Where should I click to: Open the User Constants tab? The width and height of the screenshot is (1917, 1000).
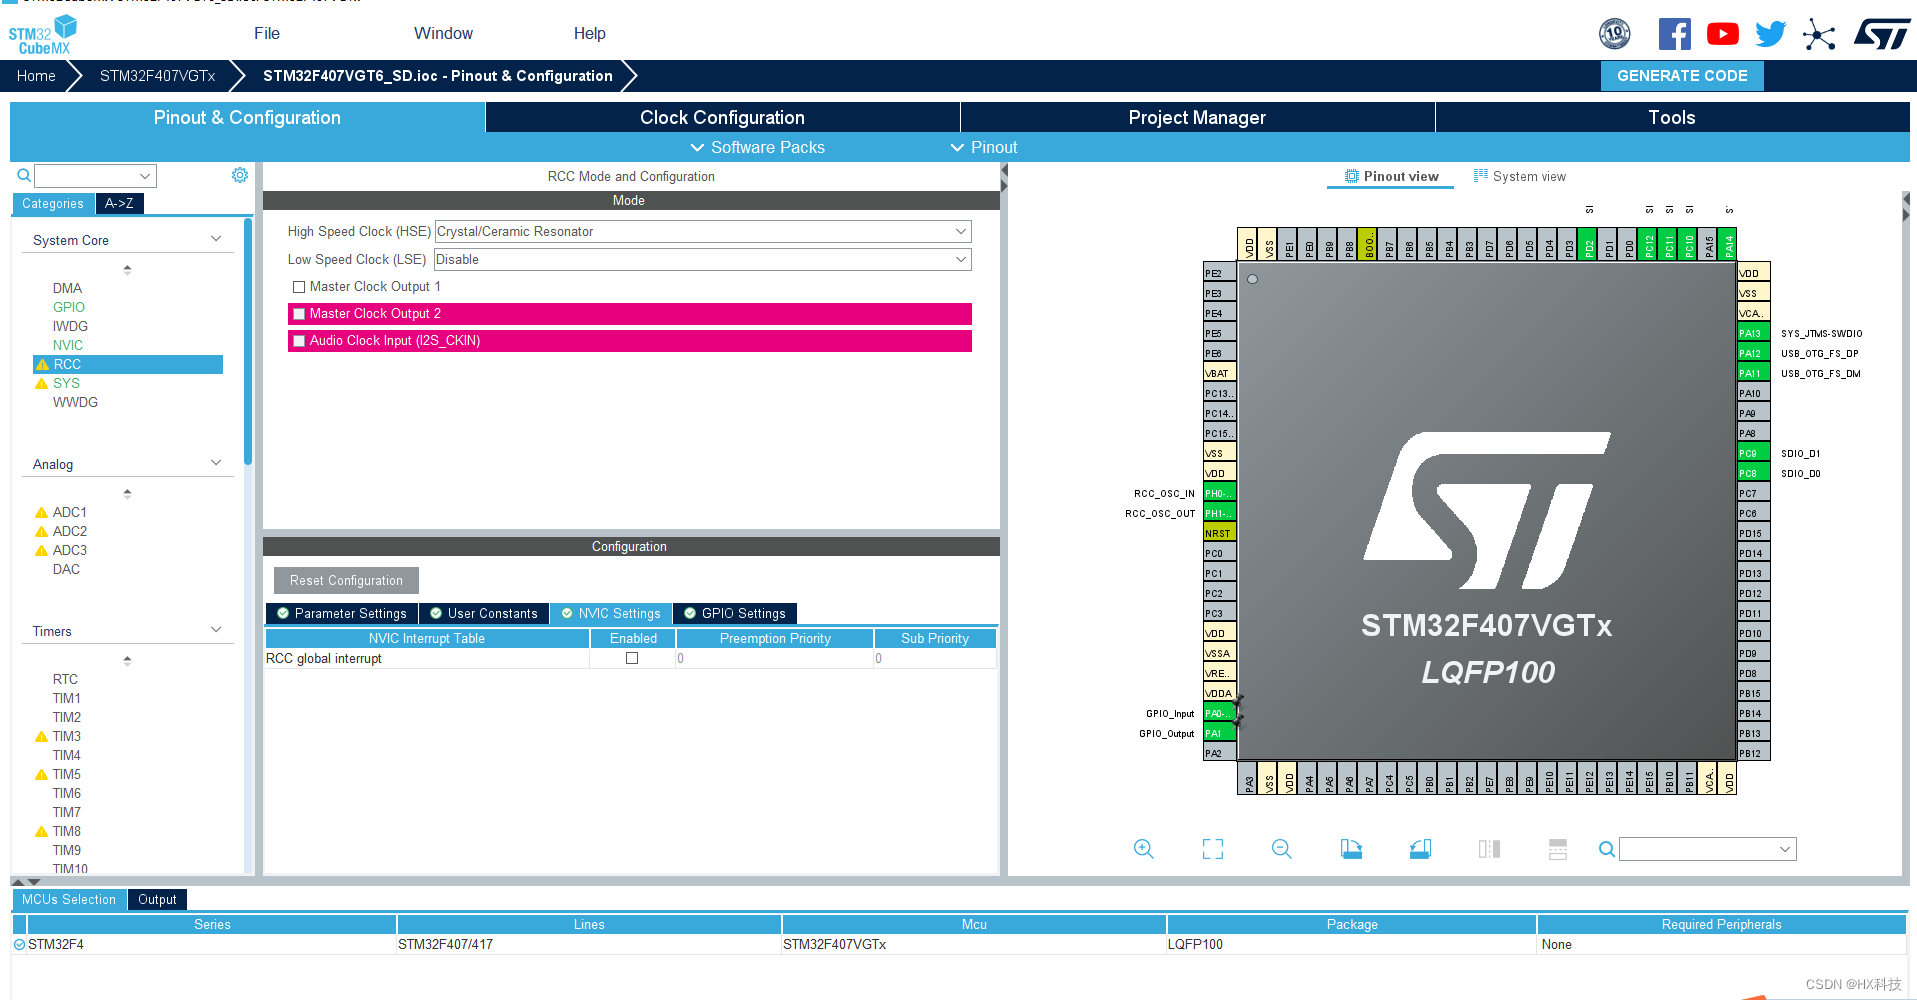coord(484,613)
